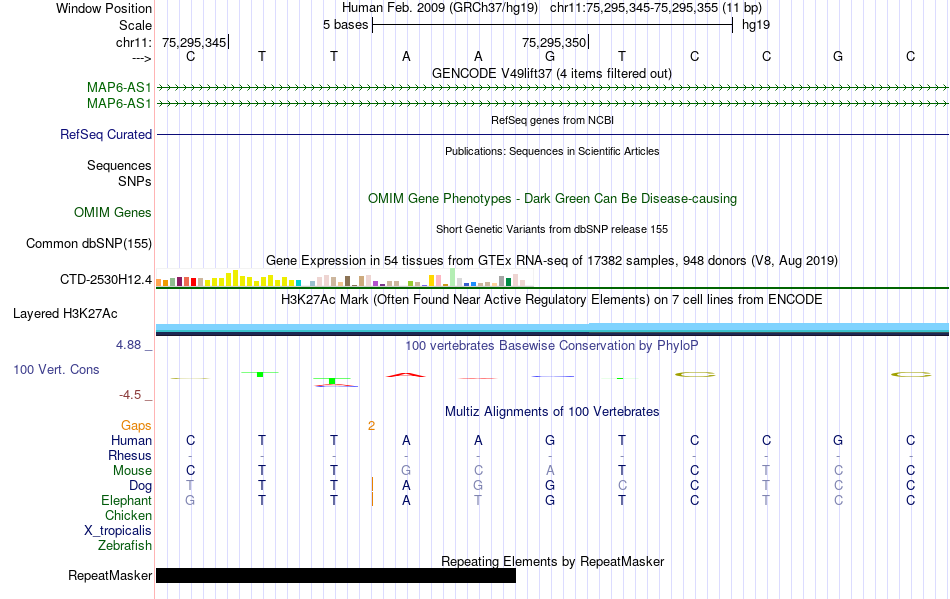
Task: Click the Sequences track label
Action: 119,165
